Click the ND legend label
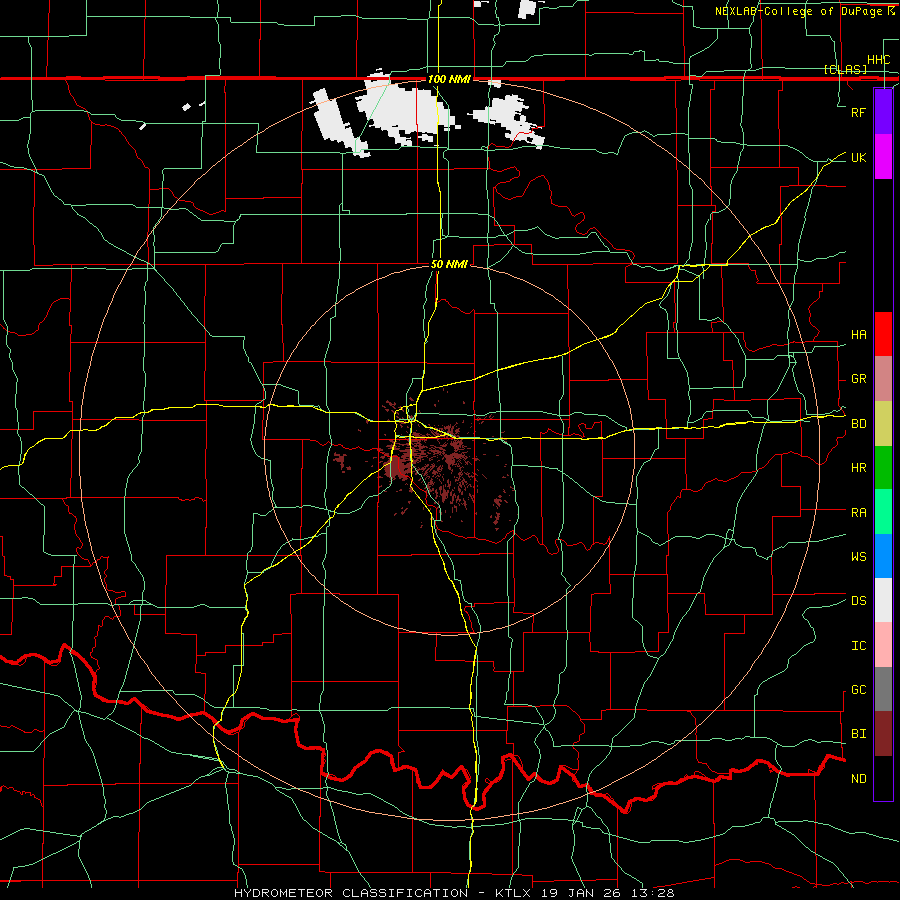The width and height of the screenshot is (900, 900). pyautogui.click(x=858, y=779)
